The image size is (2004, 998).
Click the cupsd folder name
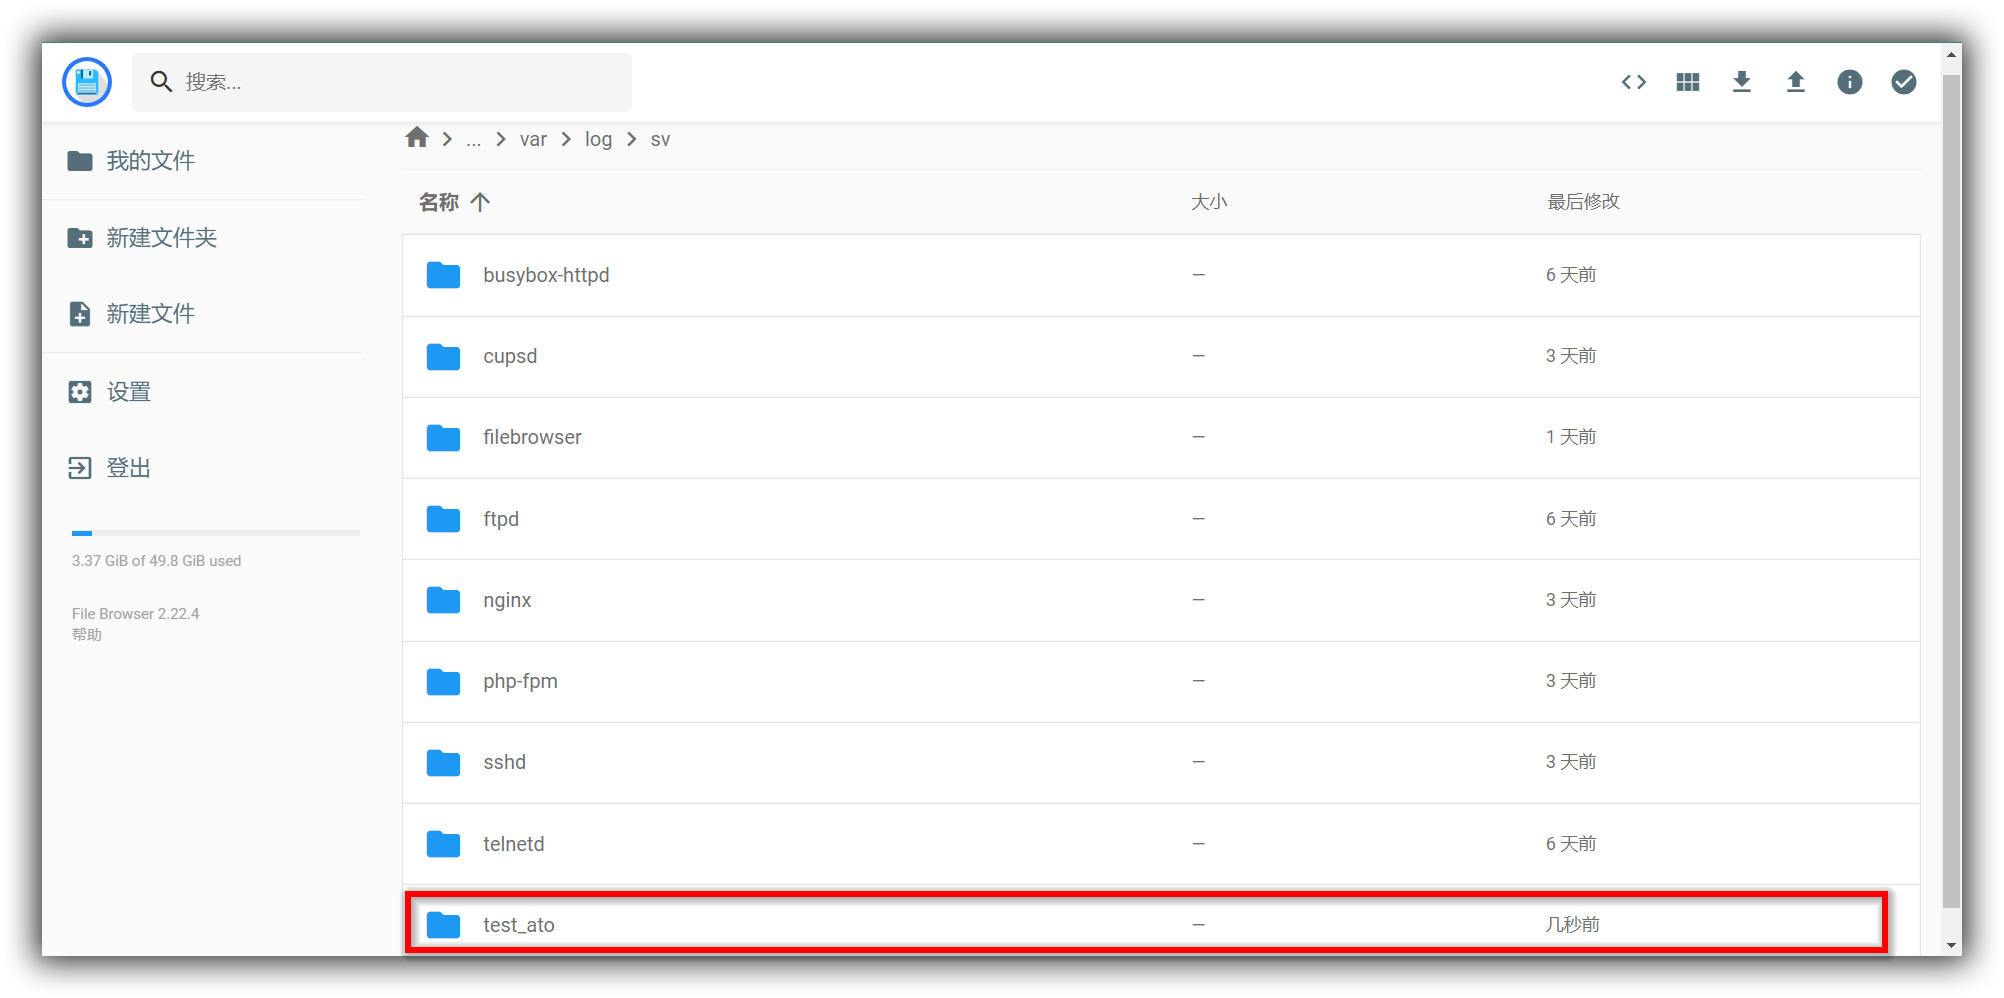[x=510, y=357]
